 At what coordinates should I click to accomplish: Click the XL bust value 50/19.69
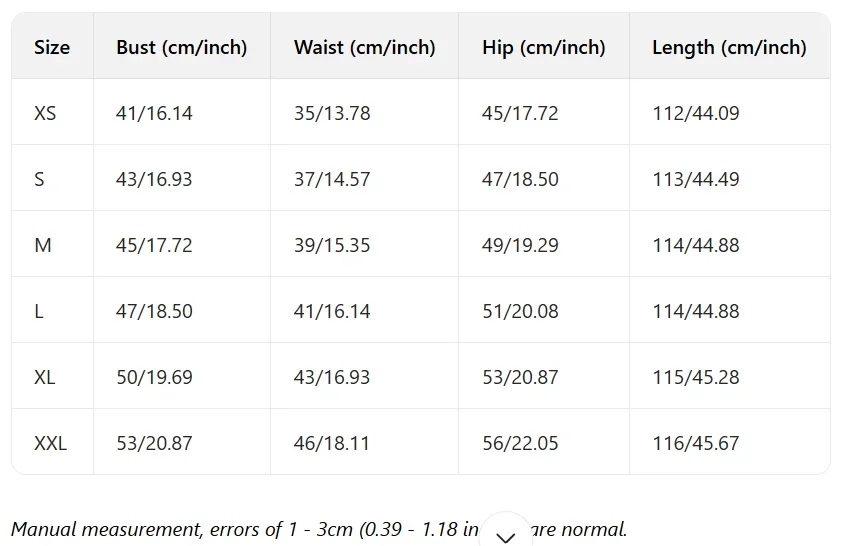pos(154,377)
